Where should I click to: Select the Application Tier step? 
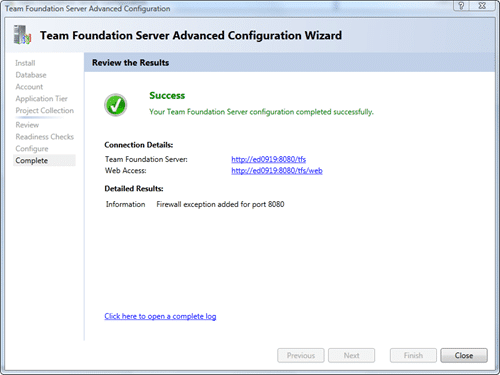(x=42, y=99)
